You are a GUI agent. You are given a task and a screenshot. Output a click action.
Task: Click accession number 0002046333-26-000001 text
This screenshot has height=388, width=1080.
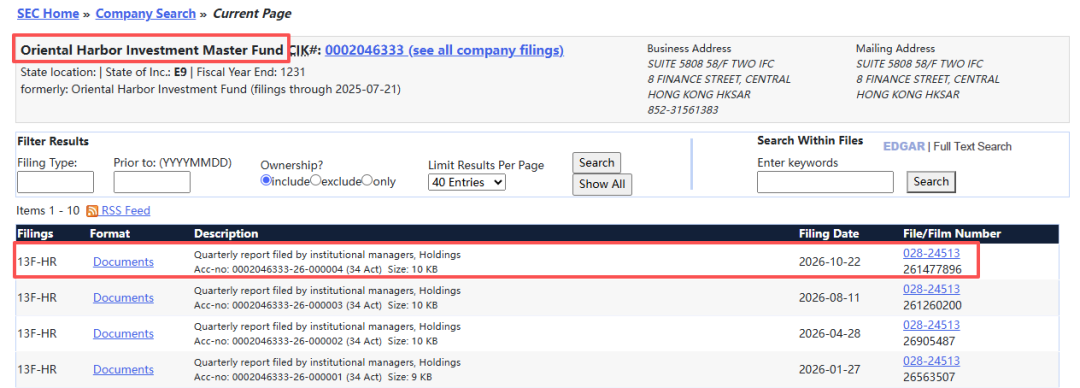coord(287,377)
